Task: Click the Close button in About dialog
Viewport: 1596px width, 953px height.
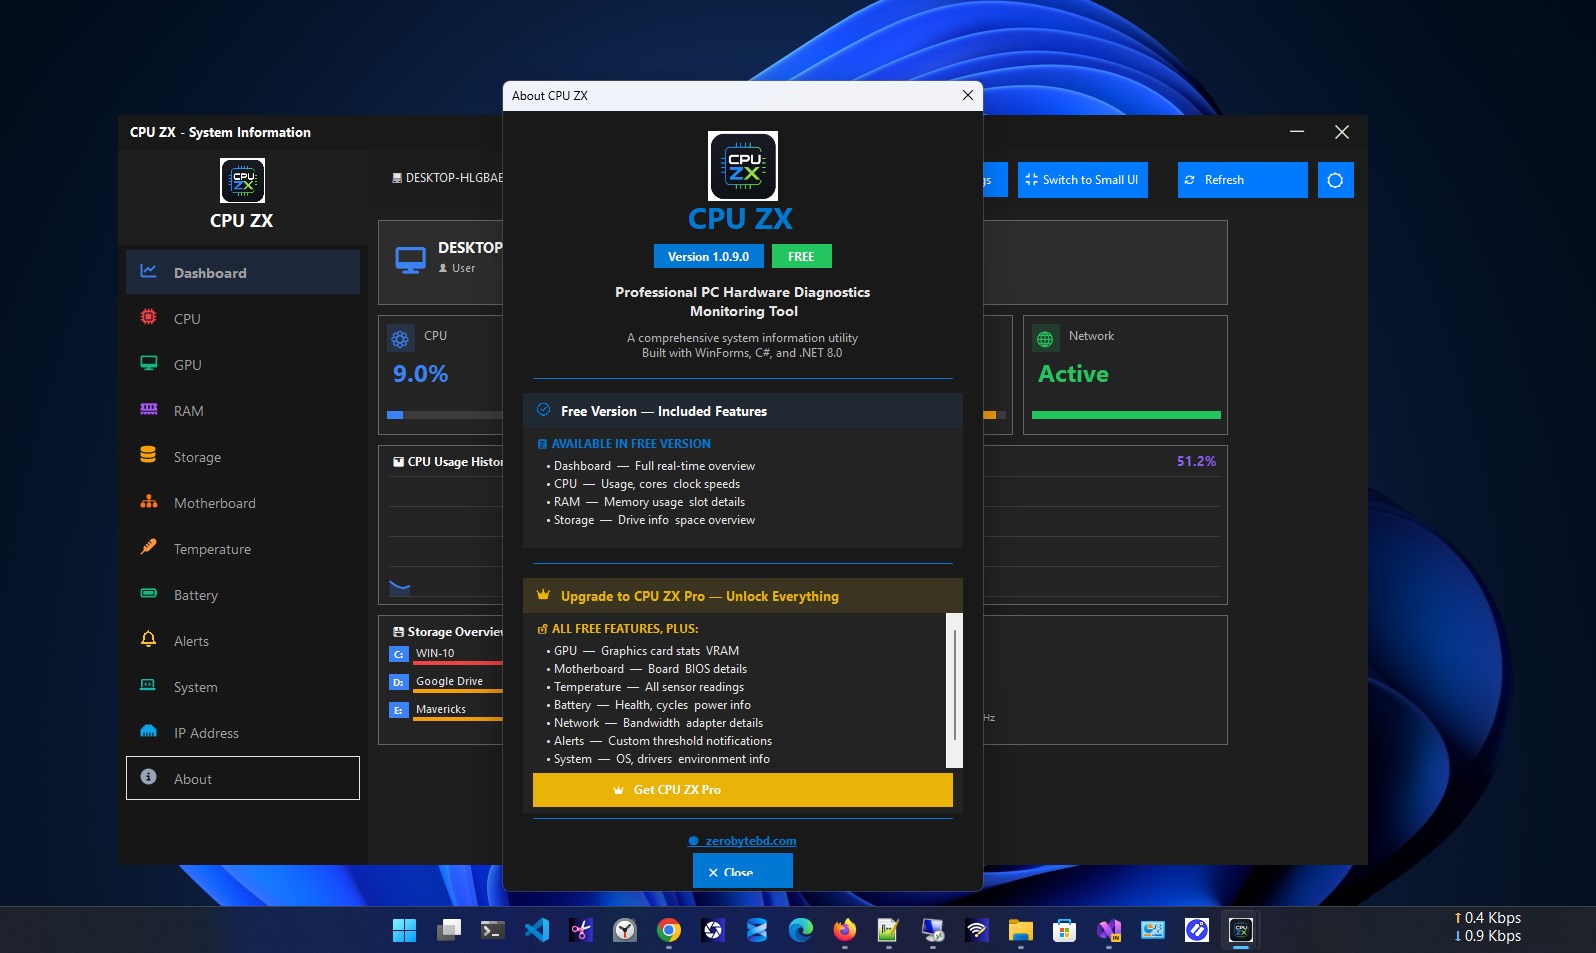Action: pos(743,870)
